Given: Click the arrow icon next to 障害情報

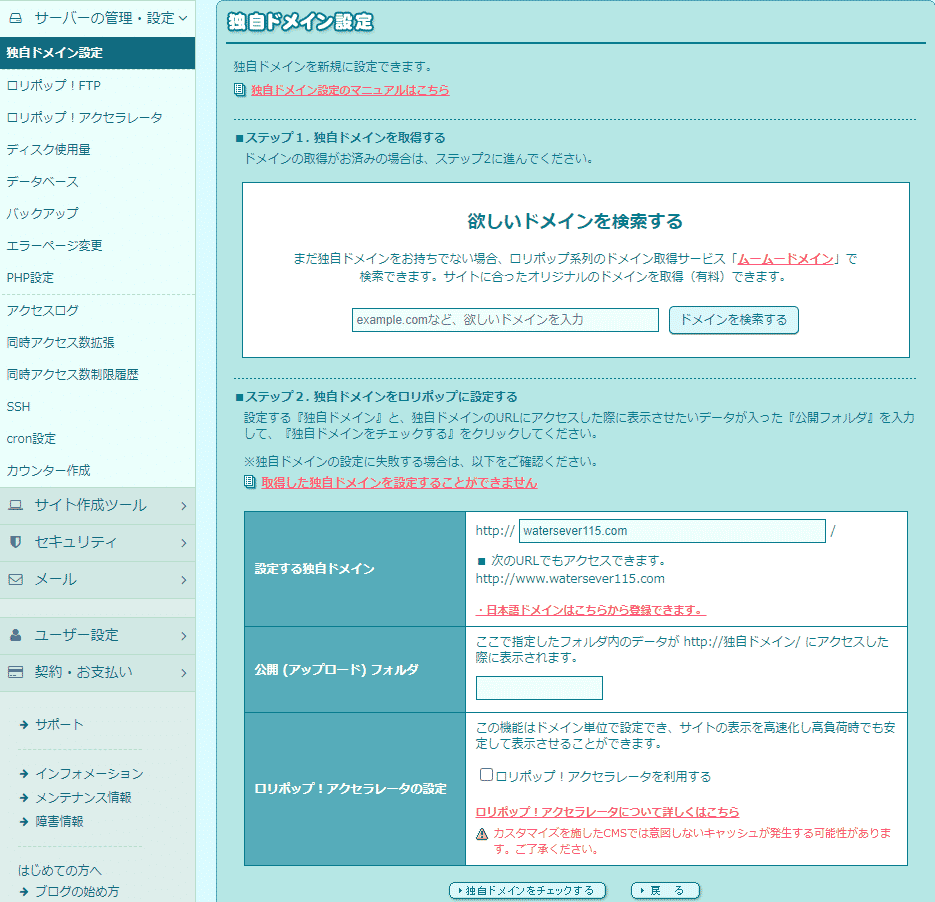Looking at the screenshot, I should 24,822.
